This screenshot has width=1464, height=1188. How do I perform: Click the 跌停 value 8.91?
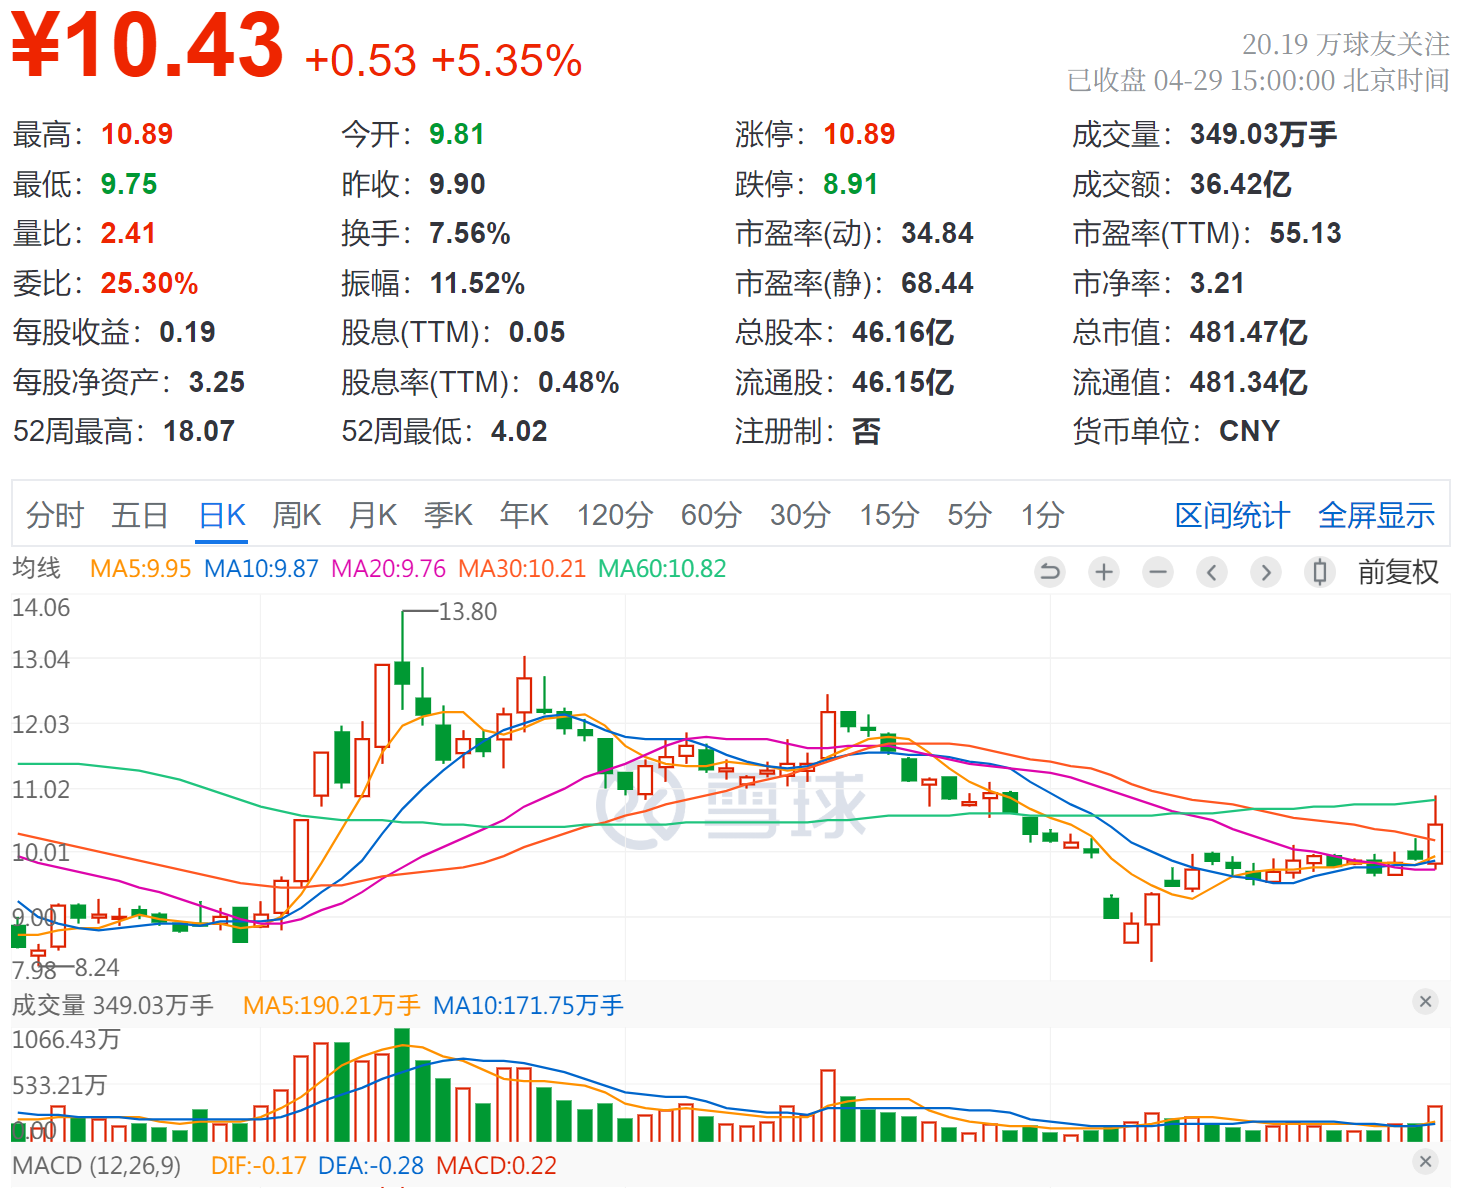click(850, 184)
